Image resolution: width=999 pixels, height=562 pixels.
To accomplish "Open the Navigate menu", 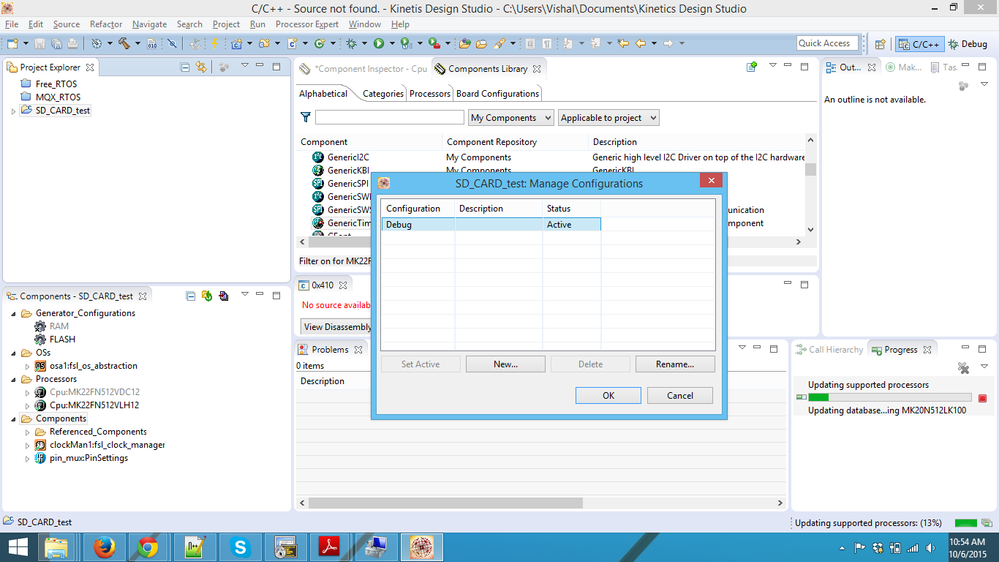I will [x=149, y=24].
